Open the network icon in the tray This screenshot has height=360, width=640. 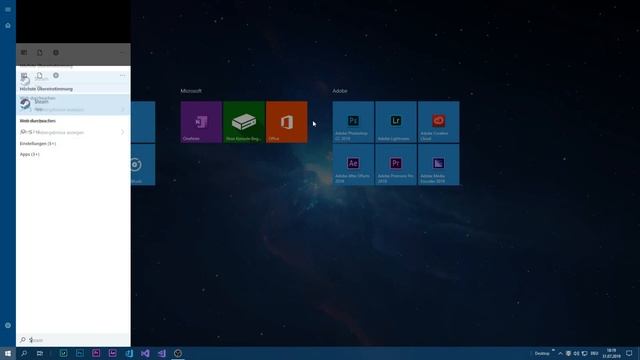tap(584, 353)
